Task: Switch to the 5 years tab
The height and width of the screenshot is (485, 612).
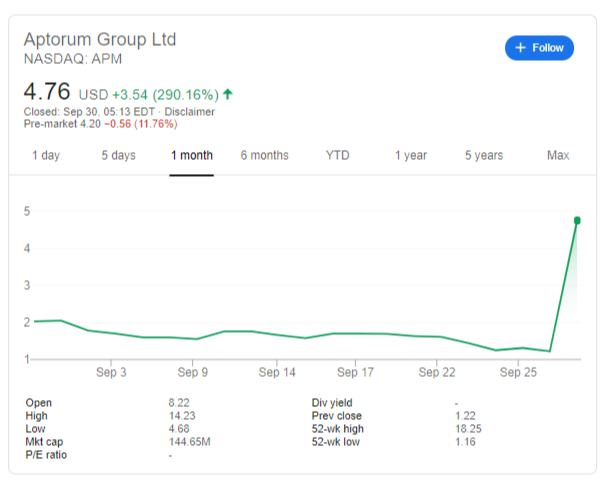Action: pyautogui.click(x=484, y=155)
